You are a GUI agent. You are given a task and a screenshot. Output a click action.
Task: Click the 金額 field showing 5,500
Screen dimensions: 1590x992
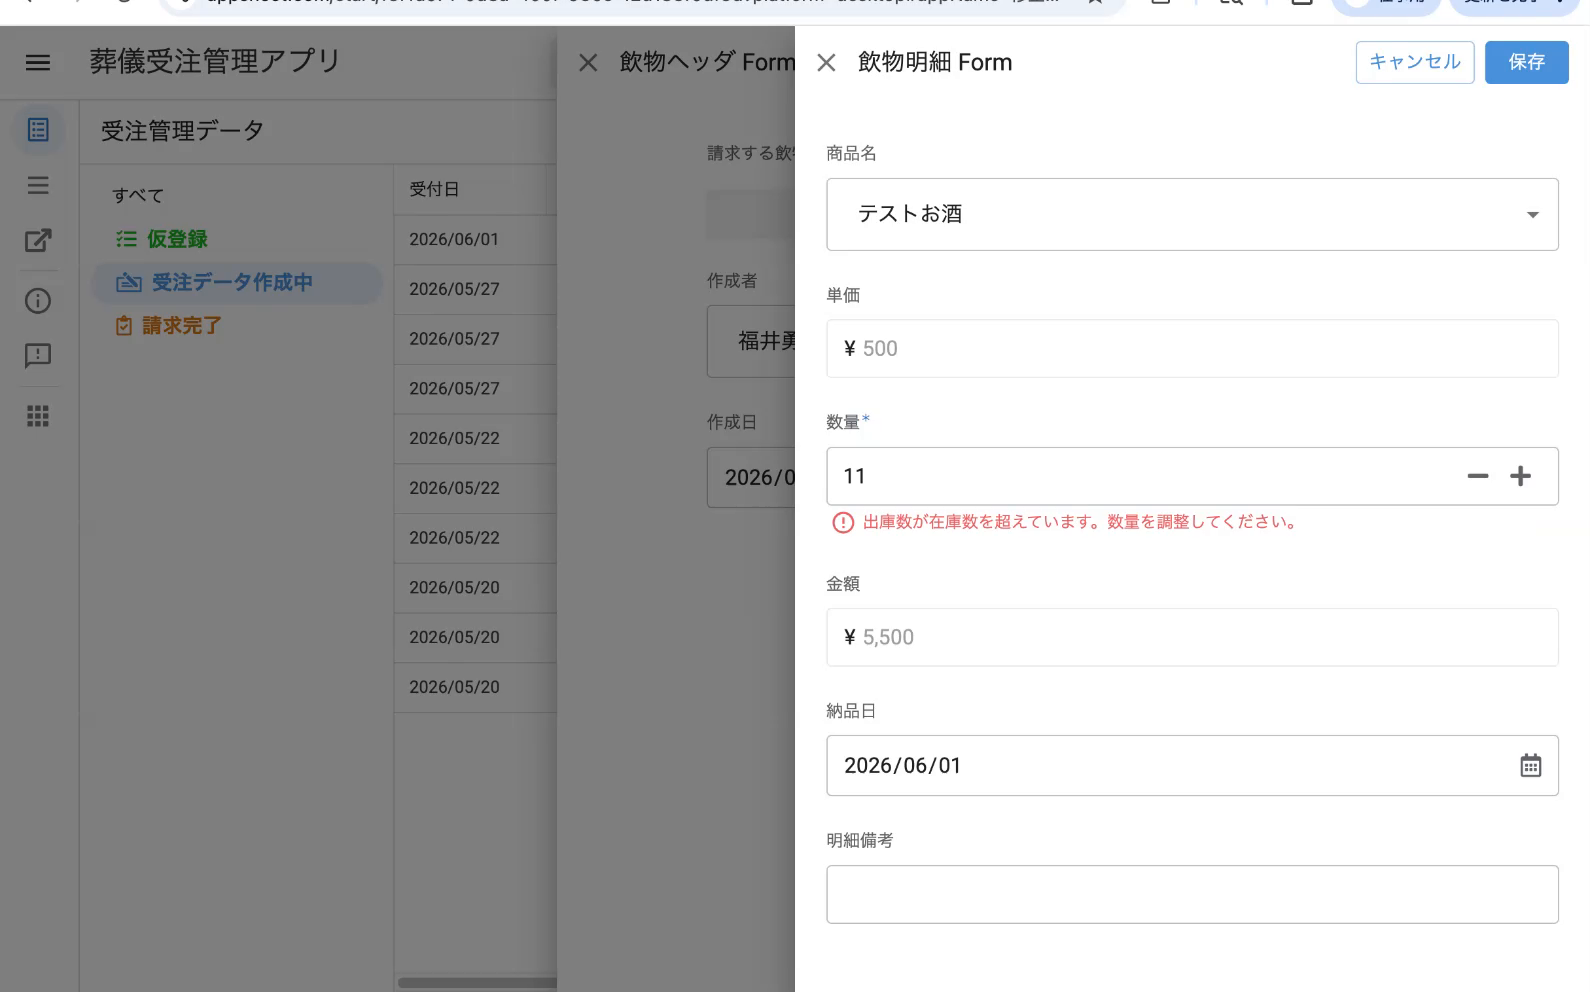click(x=1192, y=637)
